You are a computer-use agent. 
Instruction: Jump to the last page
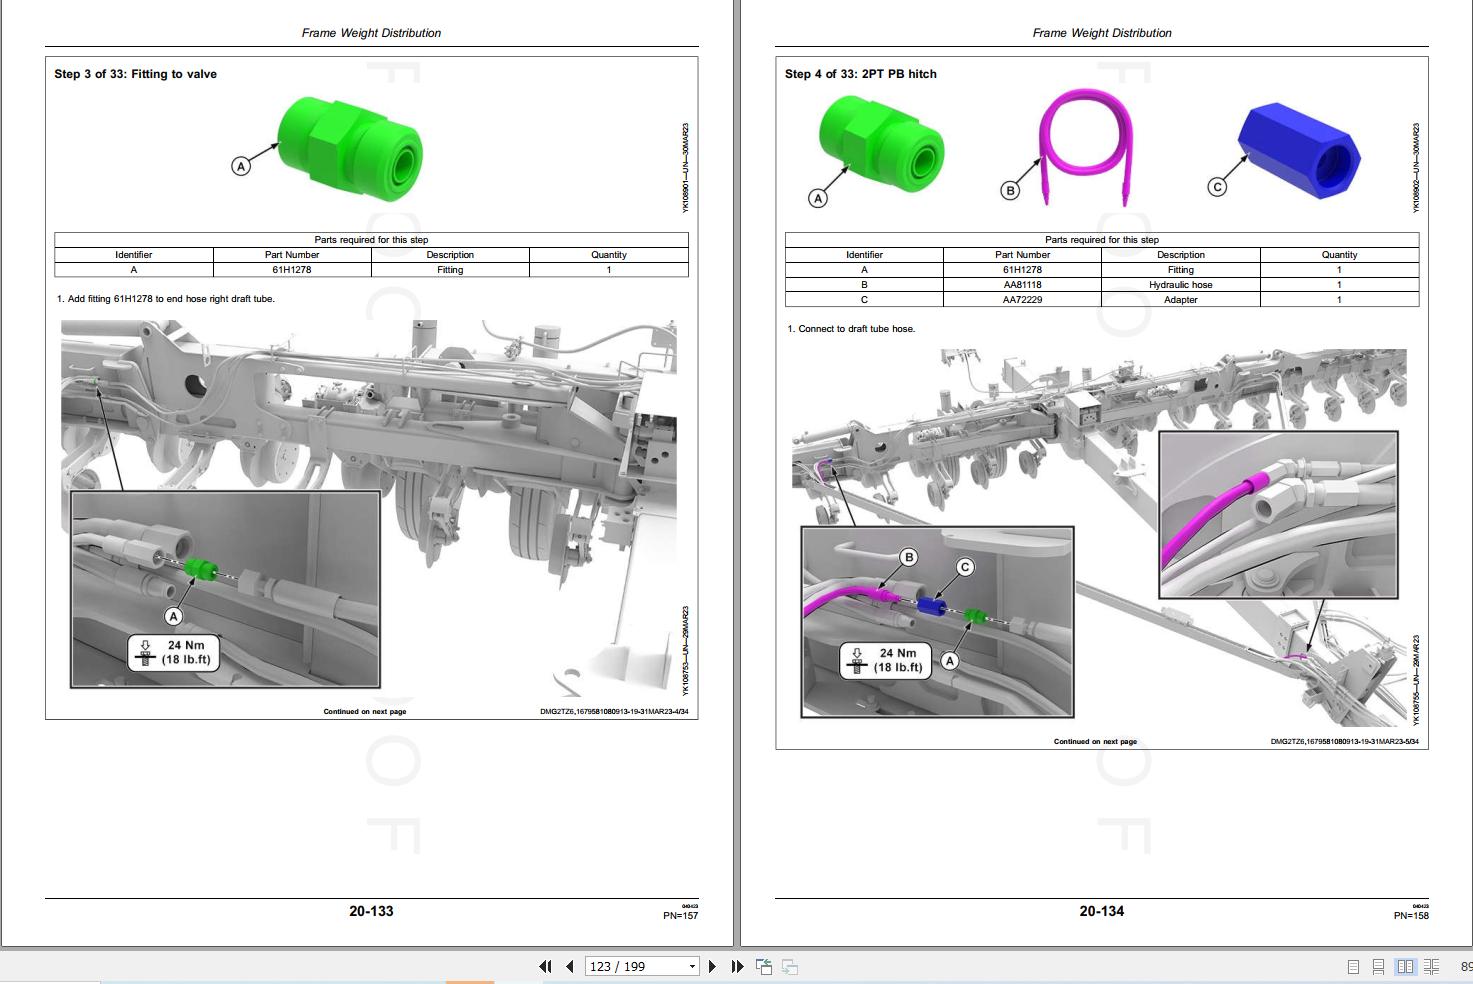[x=737, y=966]
